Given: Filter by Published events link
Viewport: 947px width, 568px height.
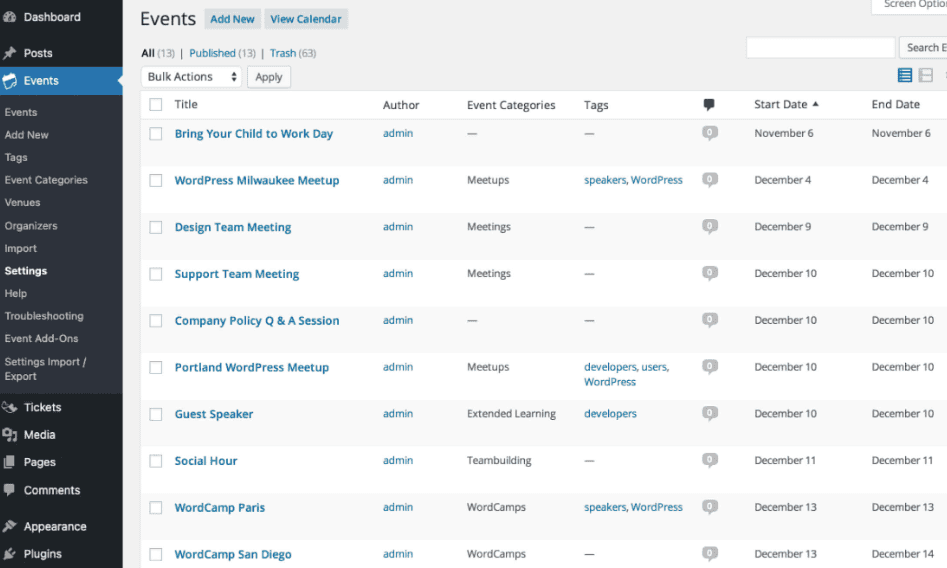Looking at the screenshot, I should [213, 53].
